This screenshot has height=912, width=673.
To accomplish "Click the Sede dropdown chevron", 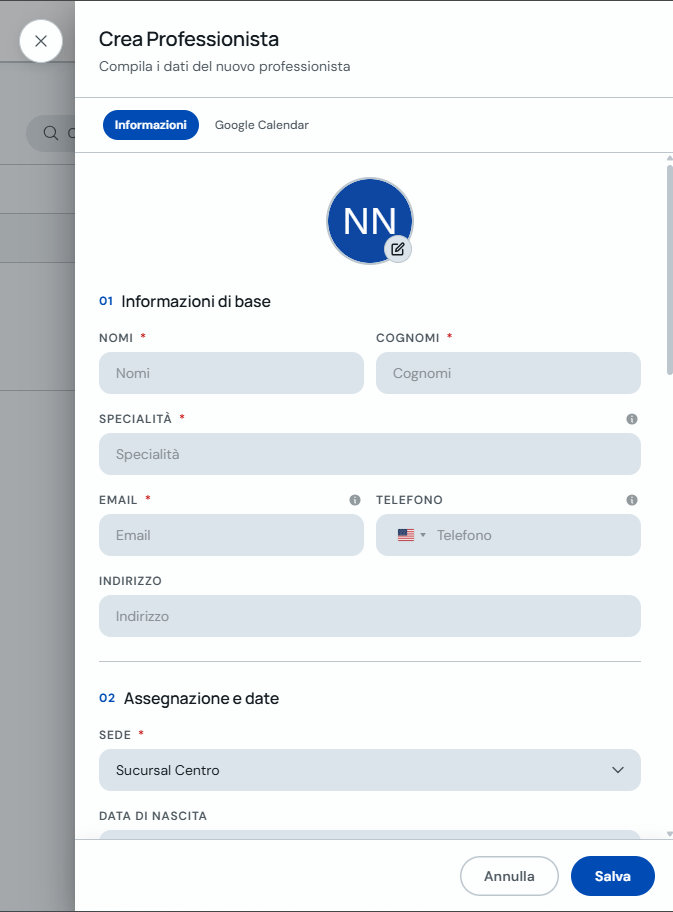I will [618, 770].
